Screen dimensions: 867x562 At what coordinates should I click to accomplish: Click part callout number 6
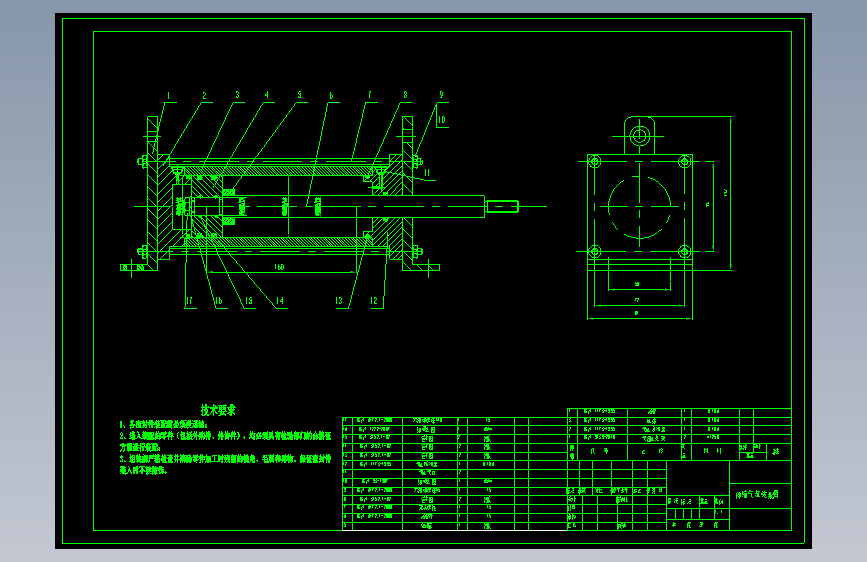331,96
